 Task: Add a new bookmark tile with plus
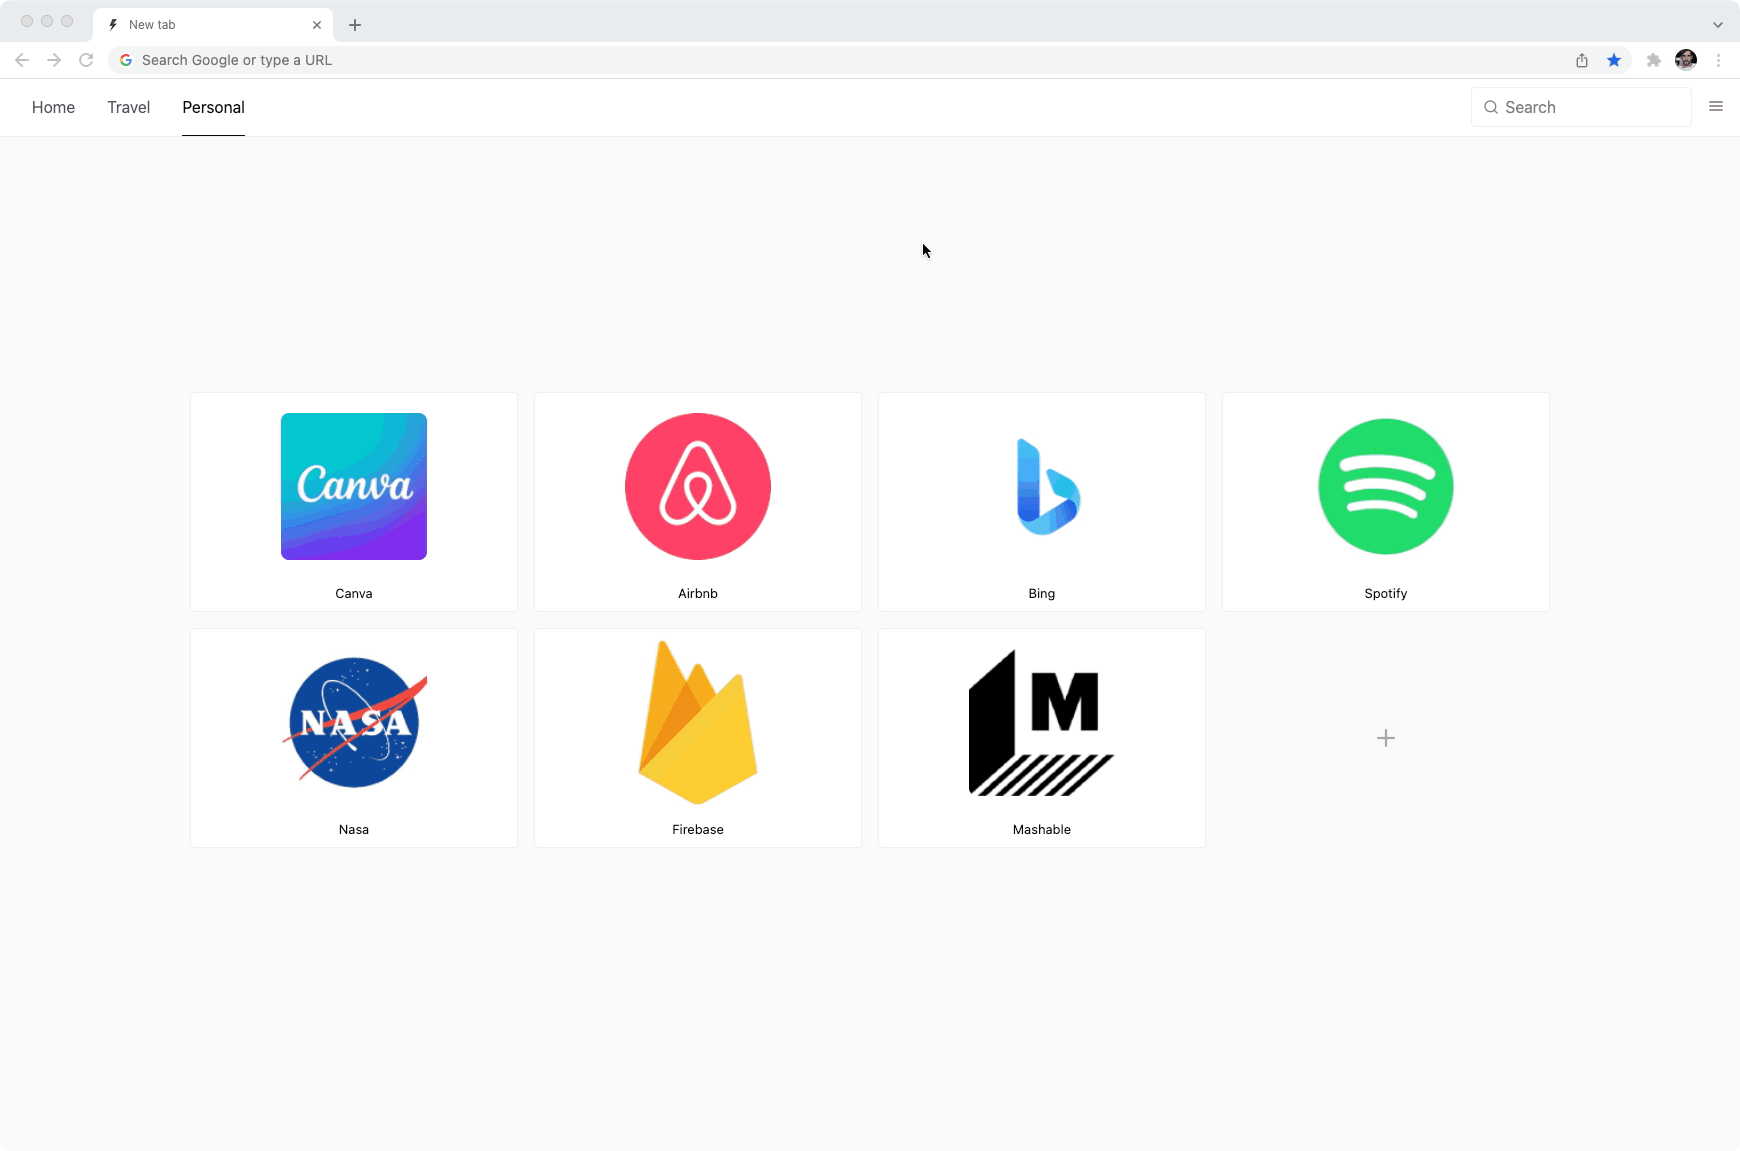[1386, 738]
